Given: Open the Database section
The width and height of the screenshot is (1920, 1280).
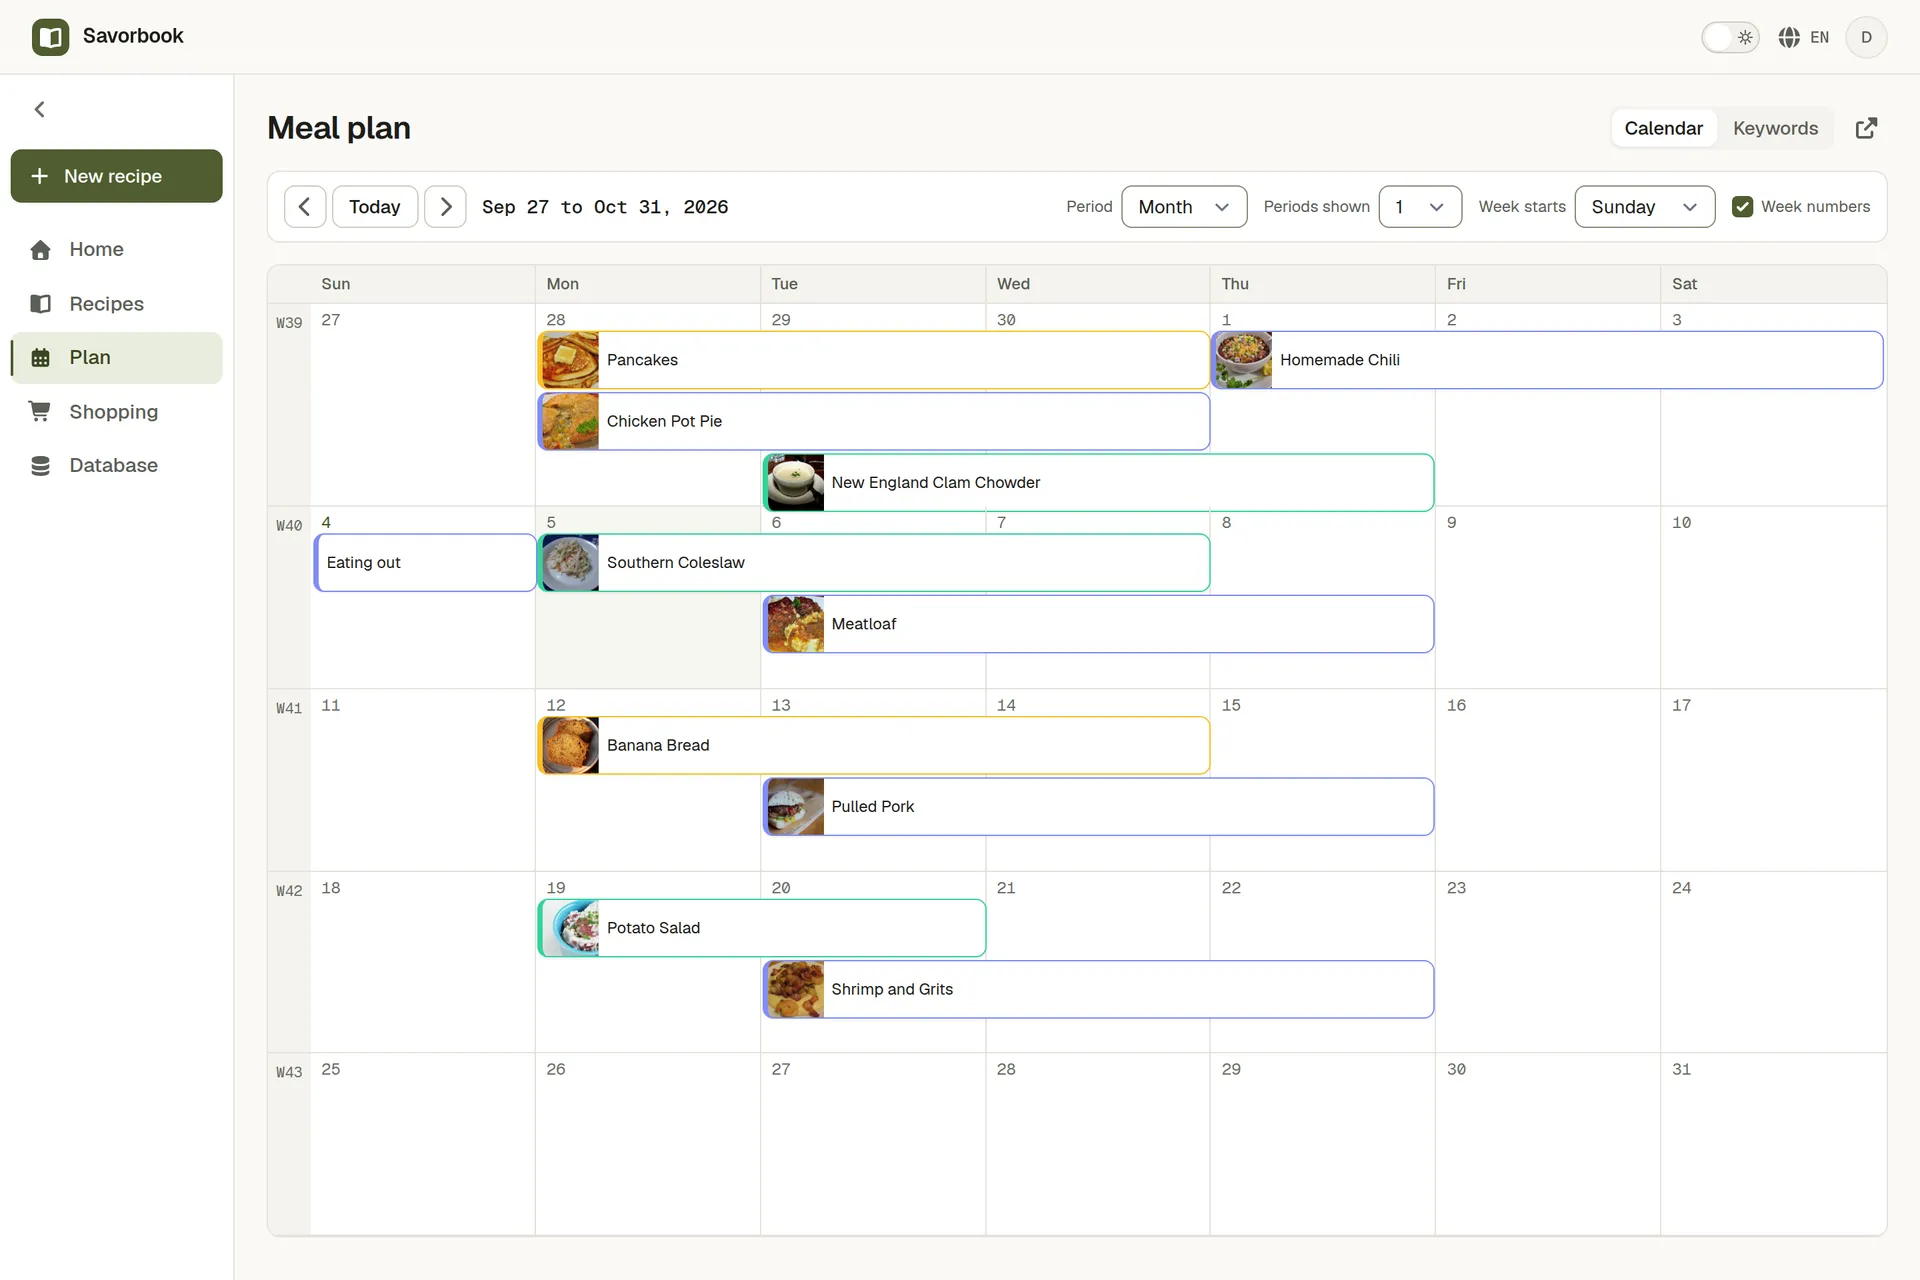Looking at the screenshot, I should [x=117, y=465].
